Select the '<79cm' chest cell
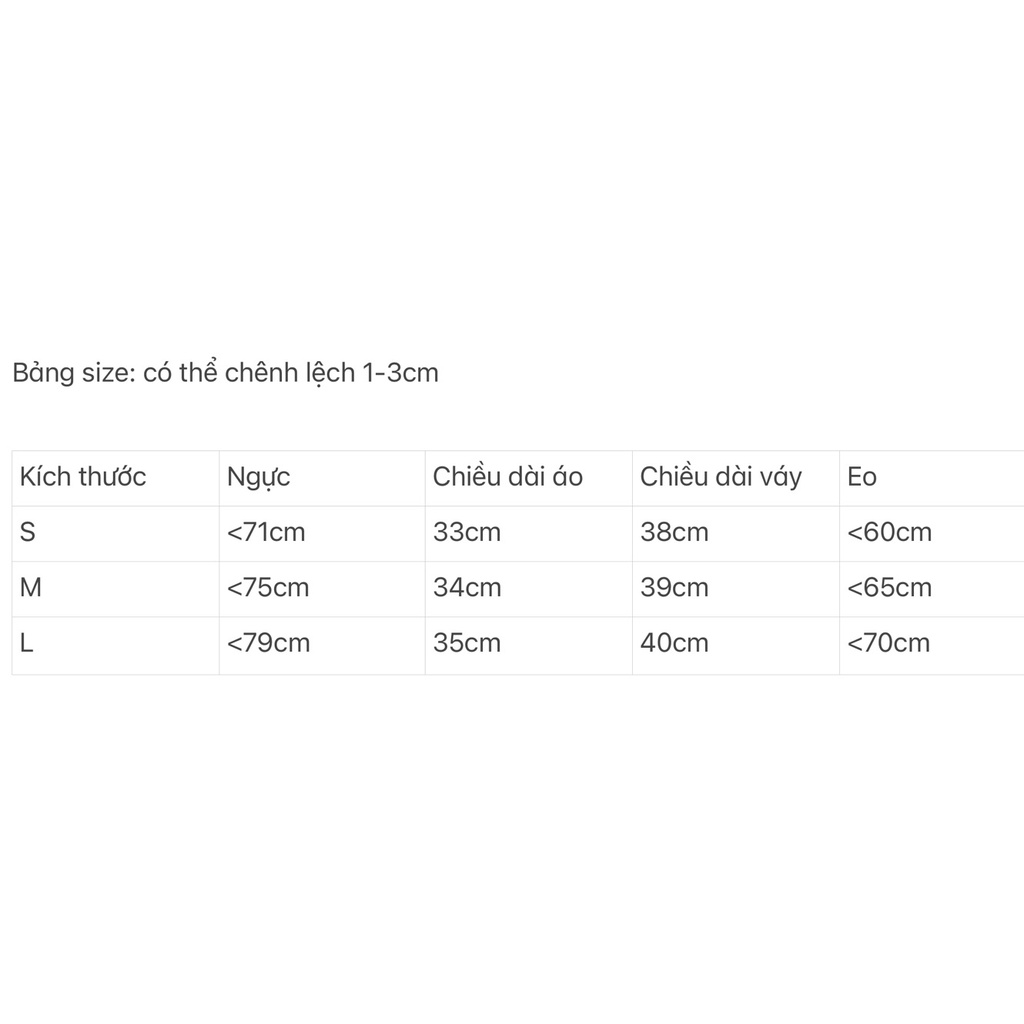Image resolution: width=1024 pixels, height=1024 pixels. coord(268,642)
